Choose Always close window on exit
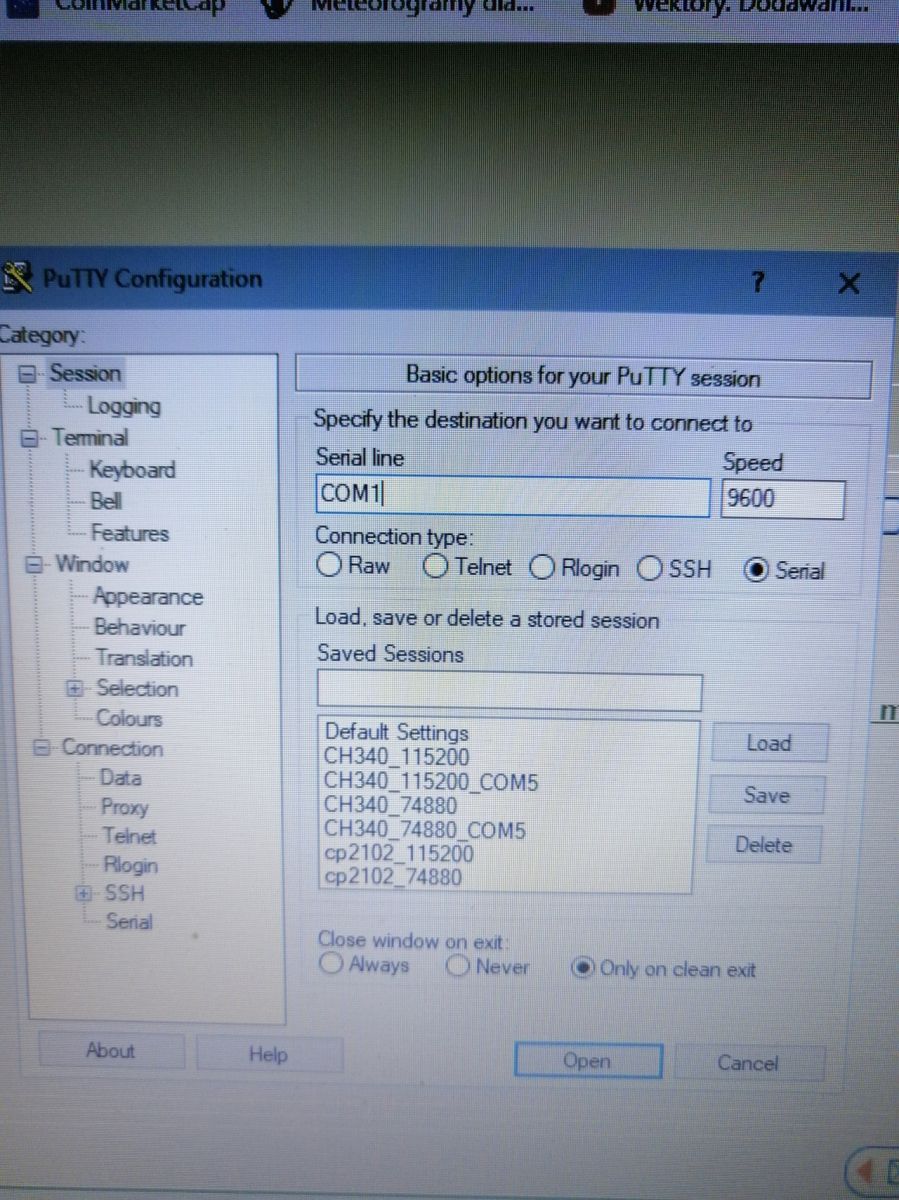The width and height of the screenshot is (899, 1200). point(331,965)
